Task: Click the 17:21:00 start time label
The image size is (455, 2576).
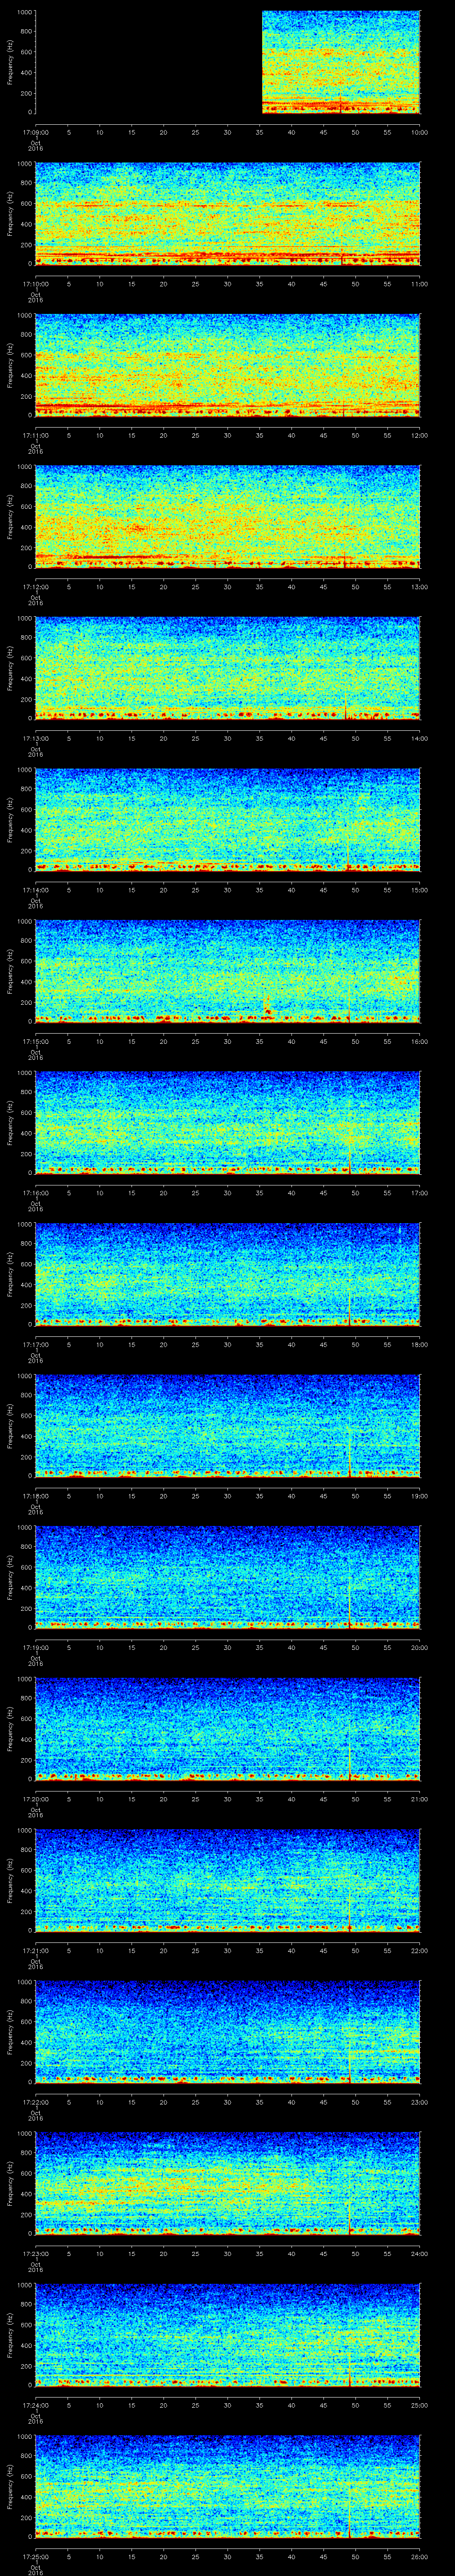Action: click(x=35, y=1950)
